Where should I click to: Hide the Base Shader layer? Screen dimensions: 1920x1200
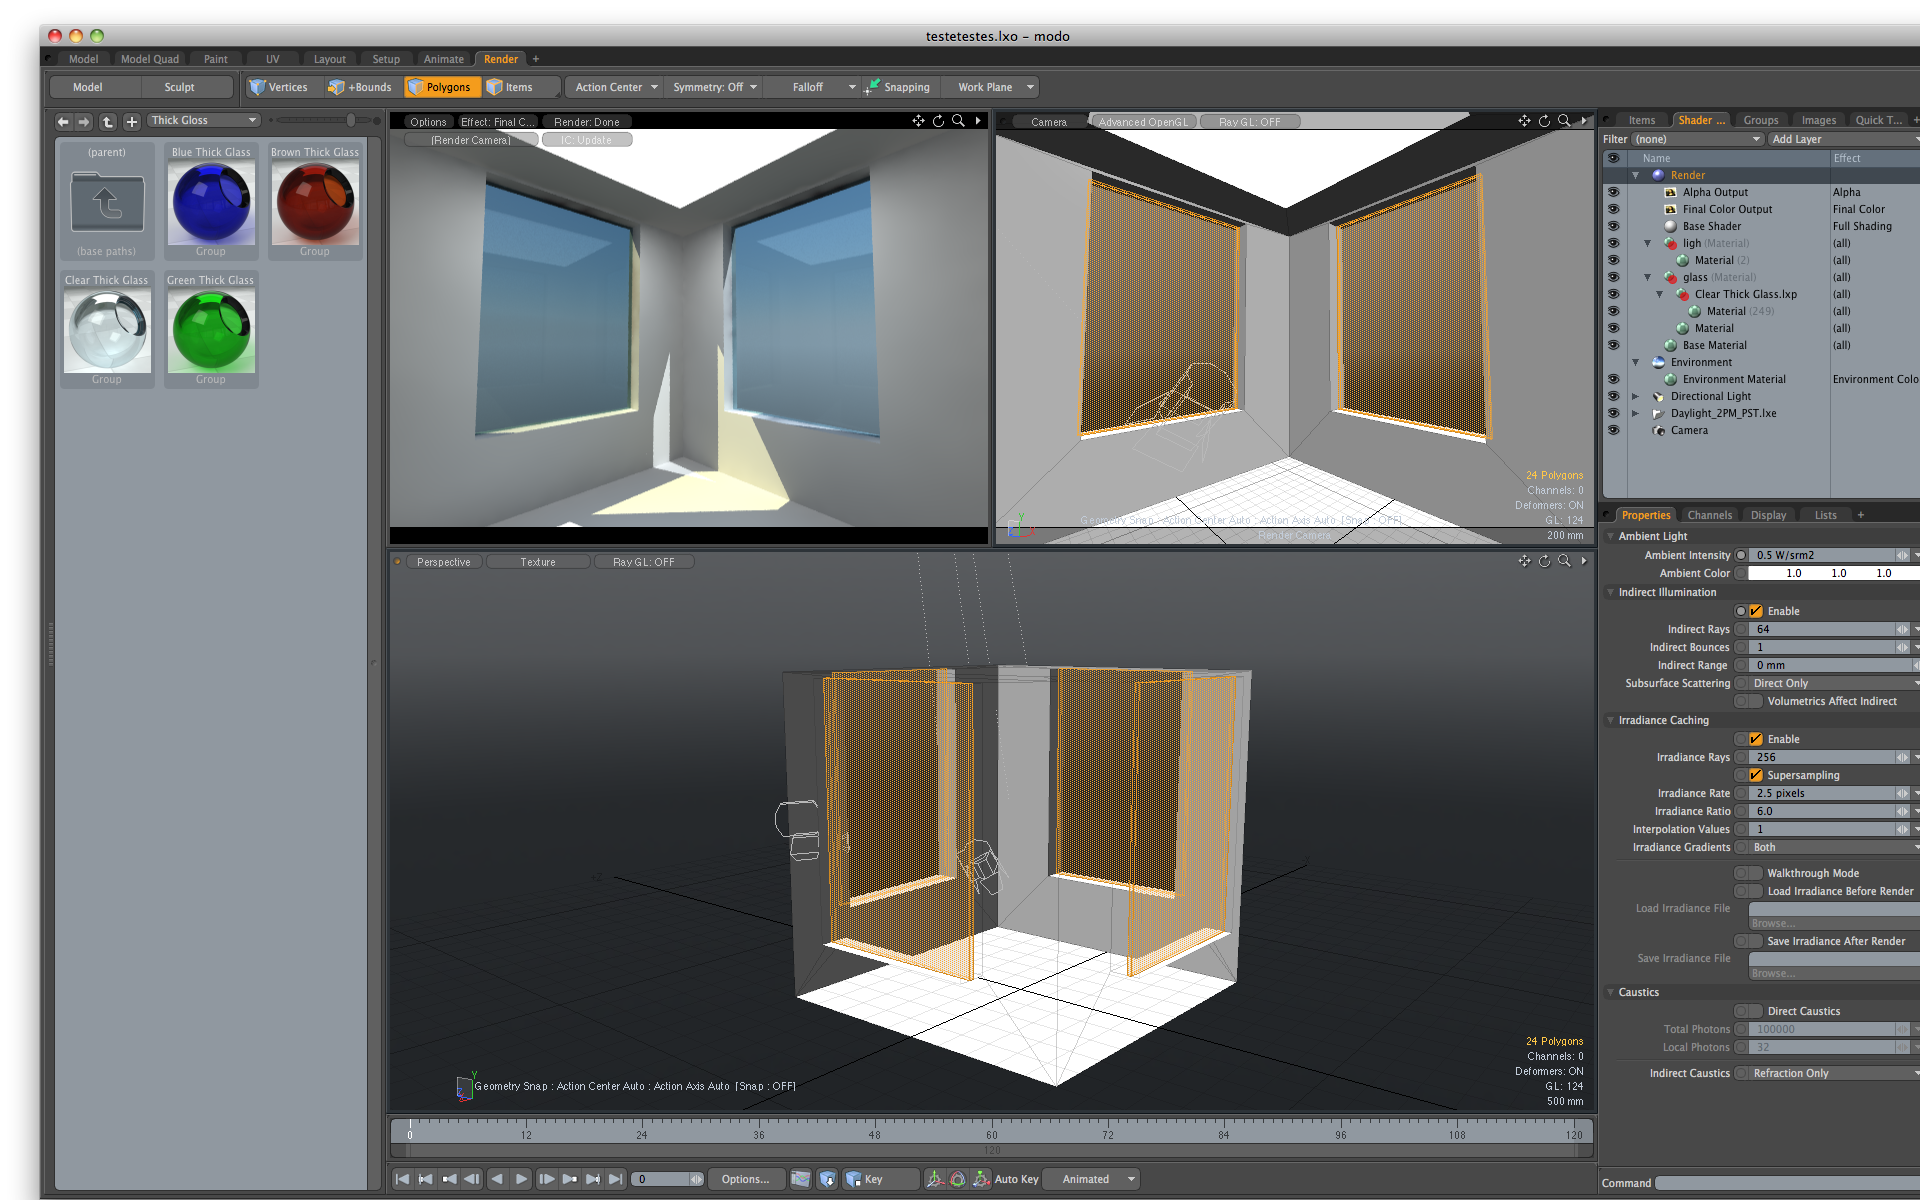pos(1613,226)
